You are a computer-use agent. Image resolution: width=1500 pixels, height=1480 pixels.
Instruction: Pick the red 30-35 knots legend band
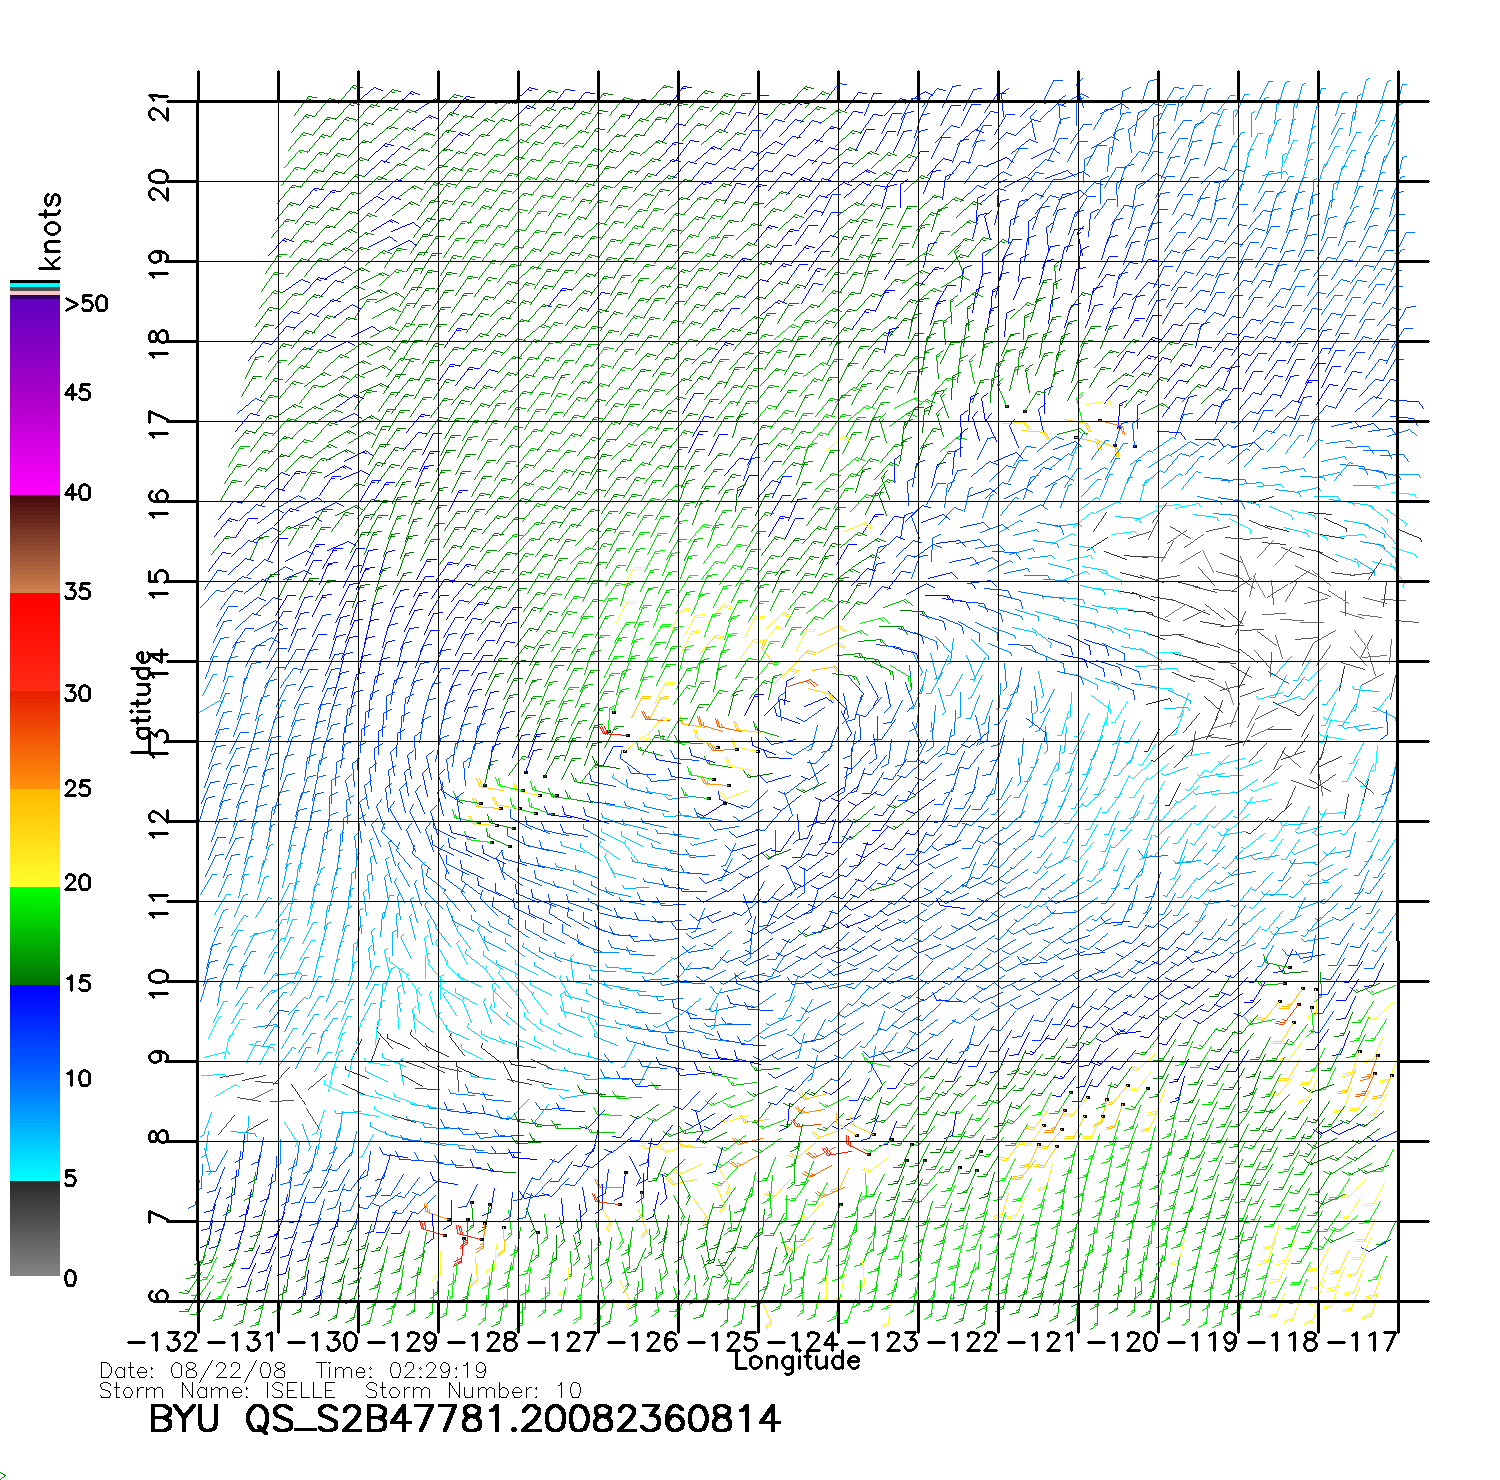[34, 642]
